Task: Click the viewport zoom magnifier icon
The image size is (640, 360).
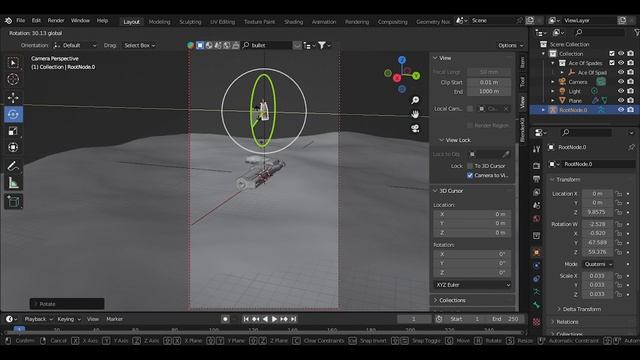Action: coord(415,100)
